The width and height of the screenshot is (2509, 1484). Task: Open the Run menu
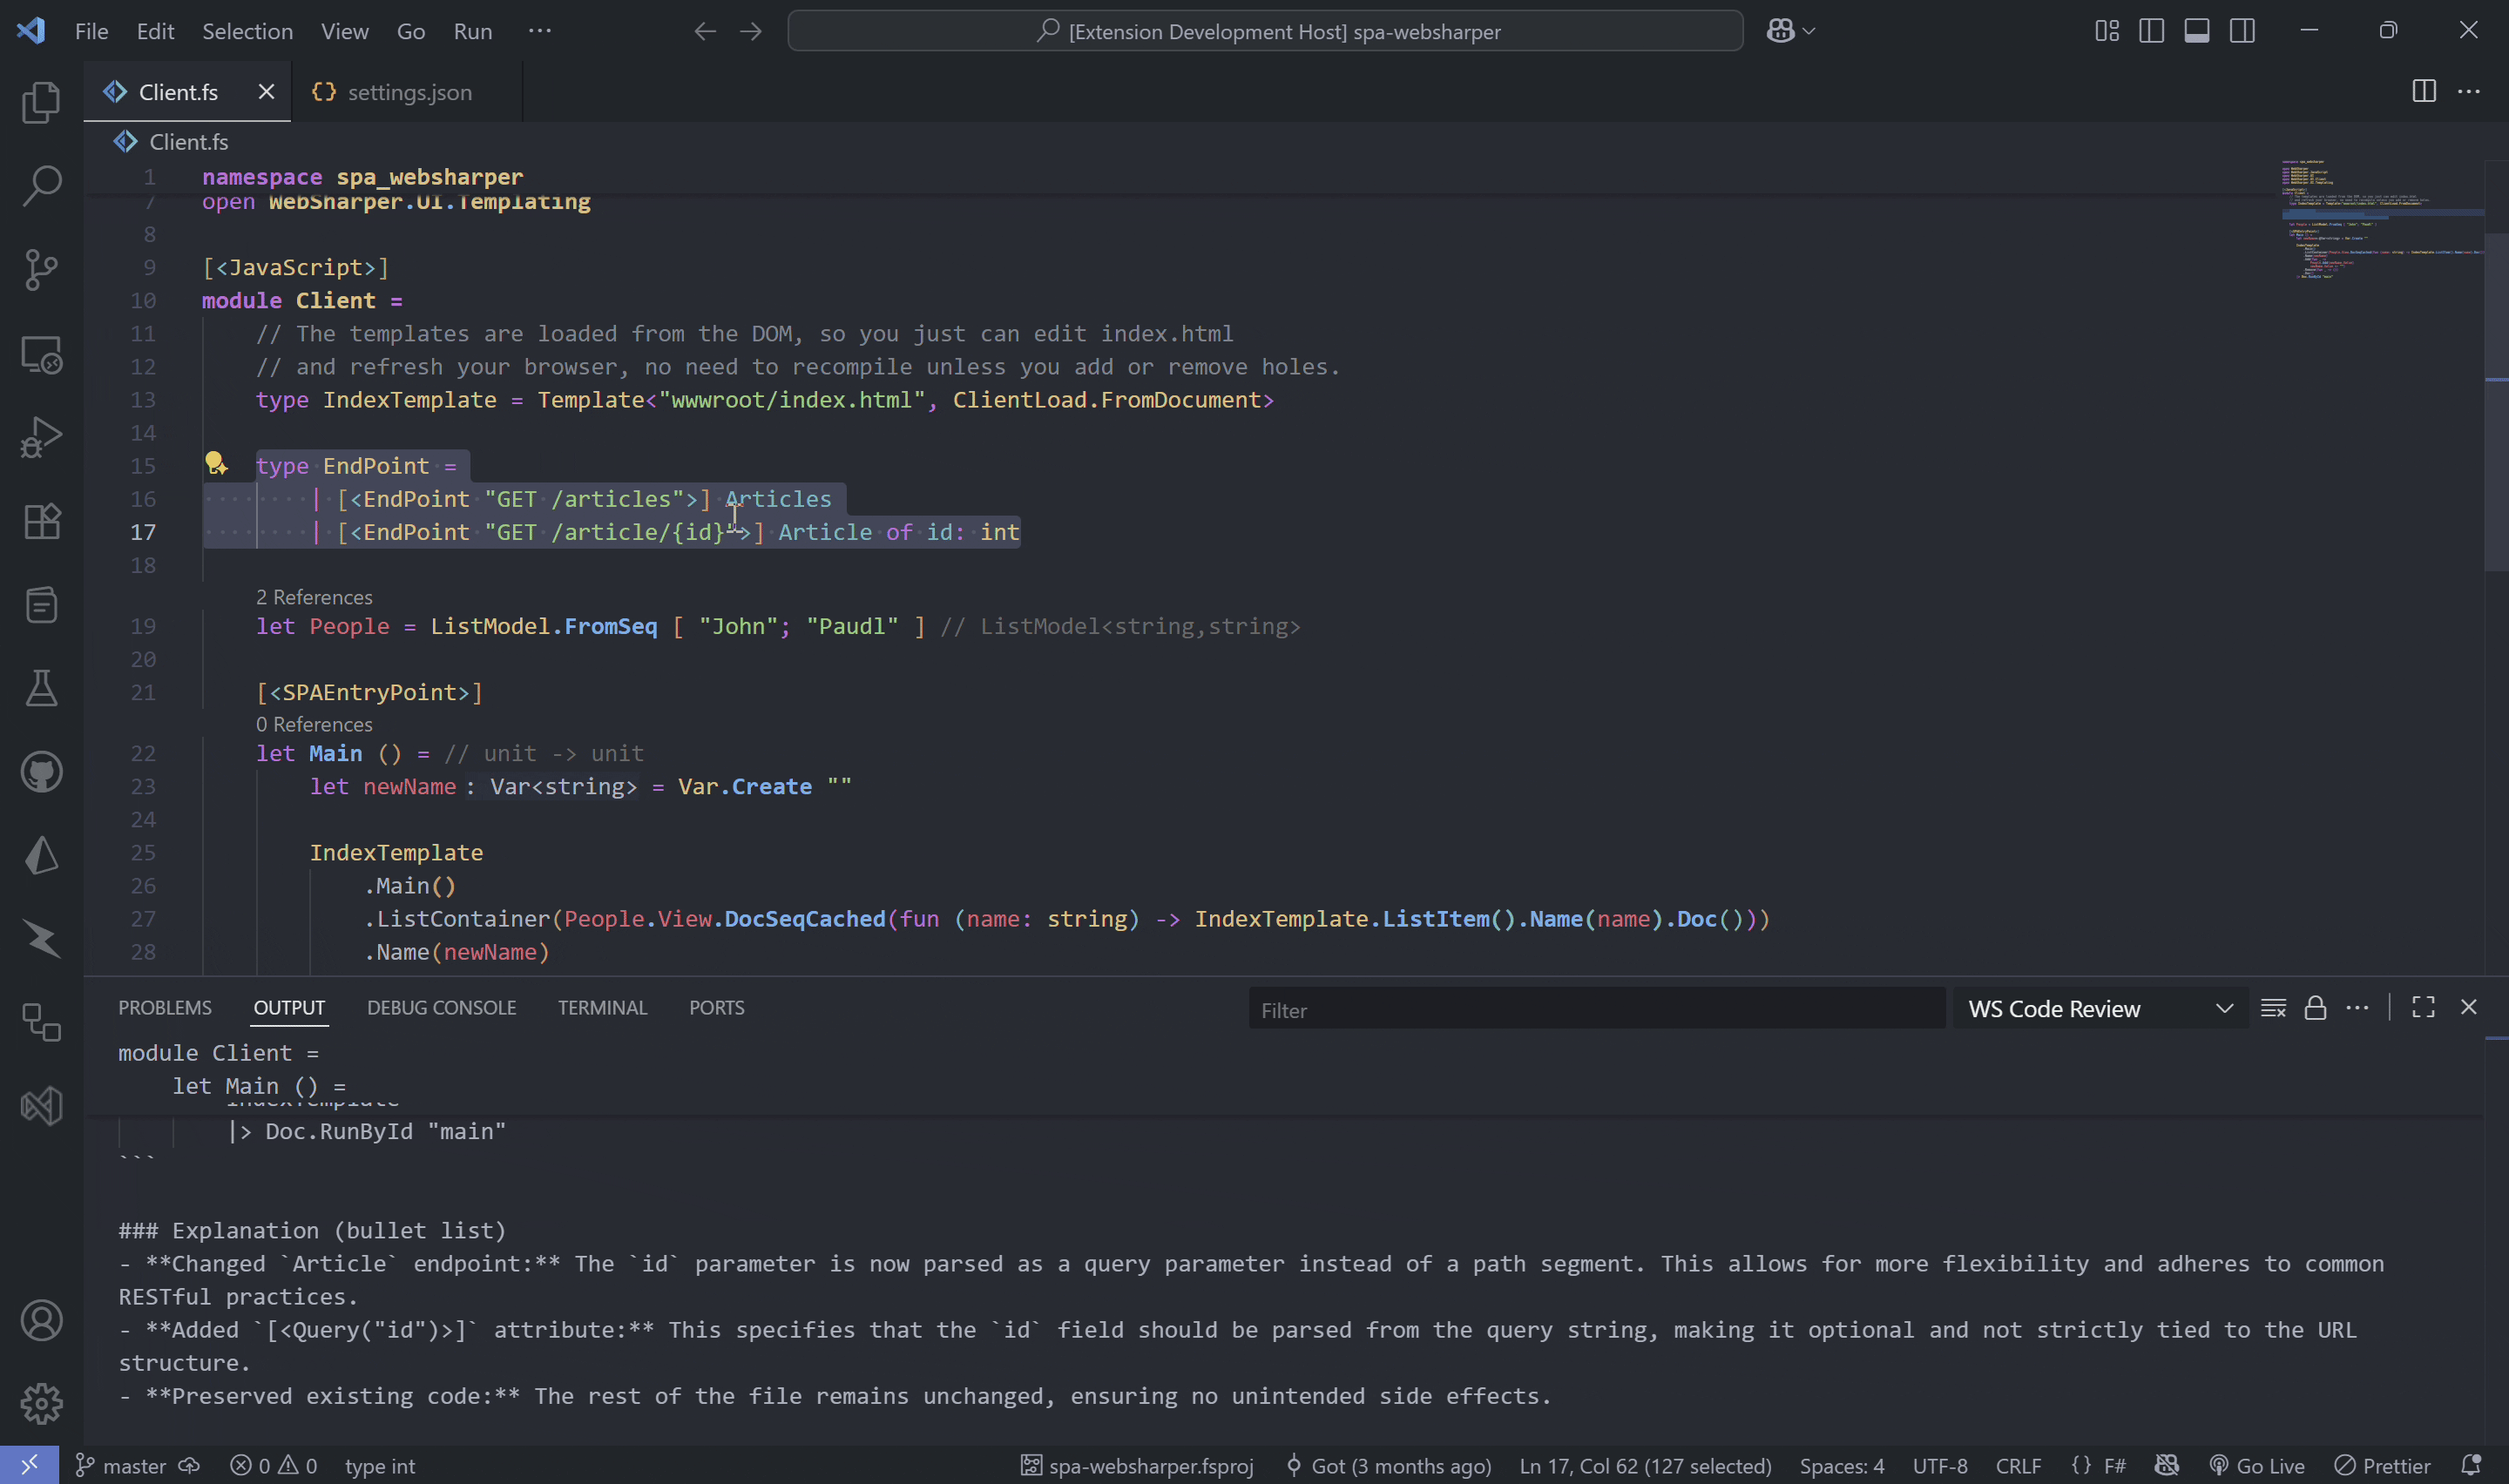coord(473,31)
